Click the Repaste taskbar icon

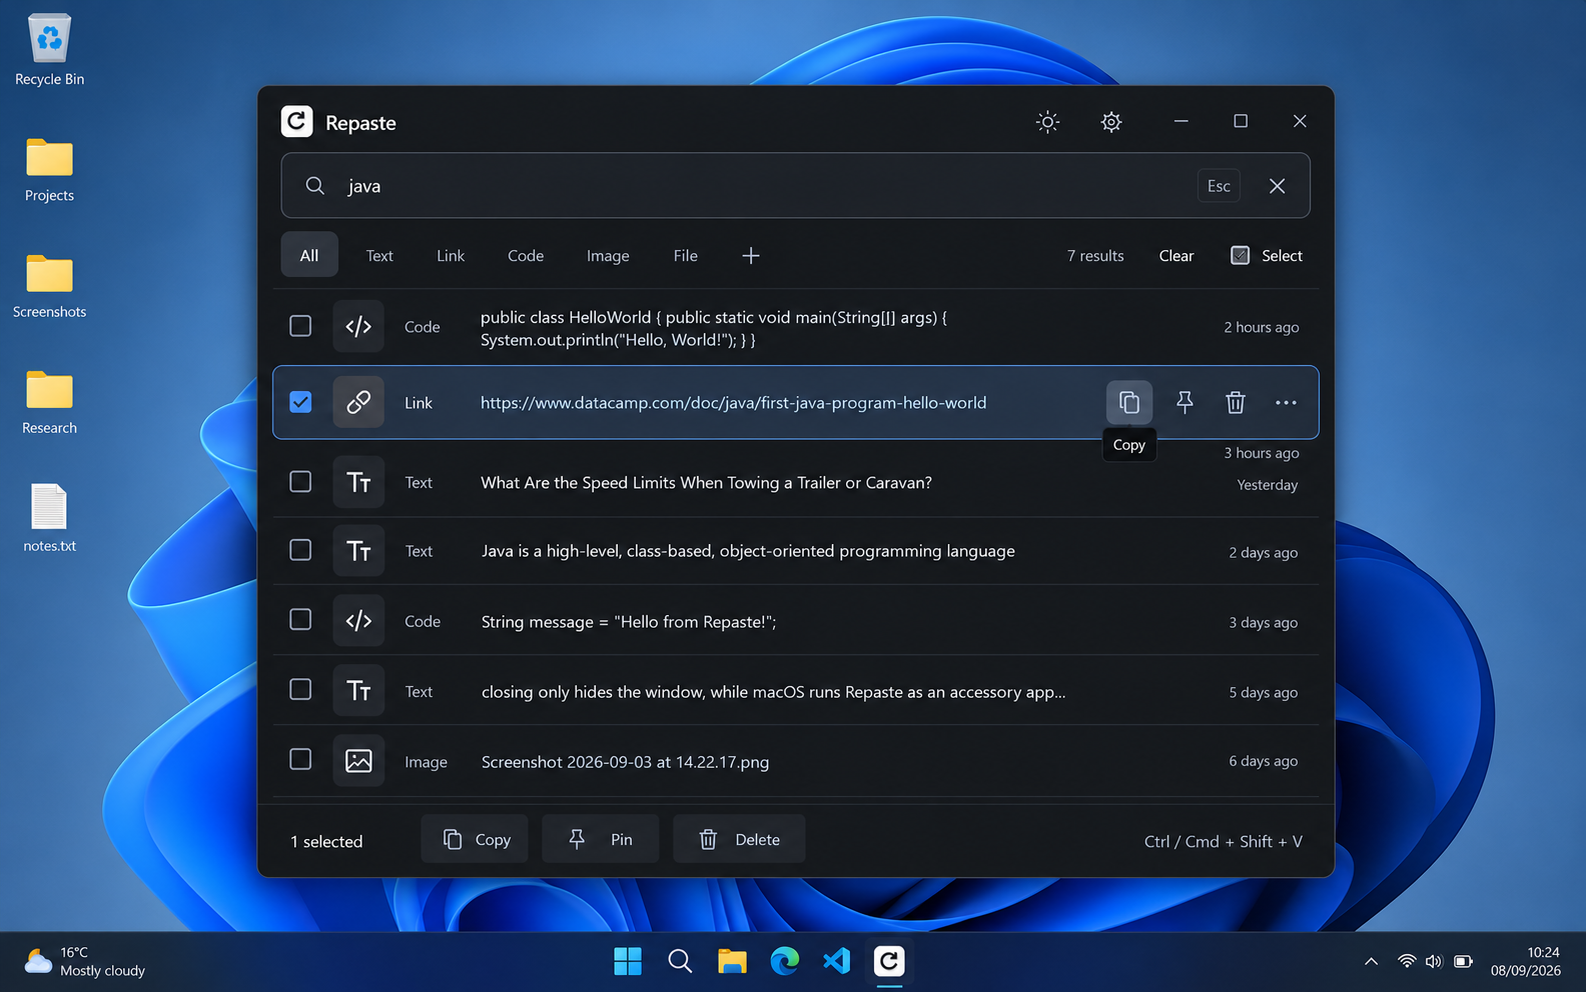pos(889,961)
